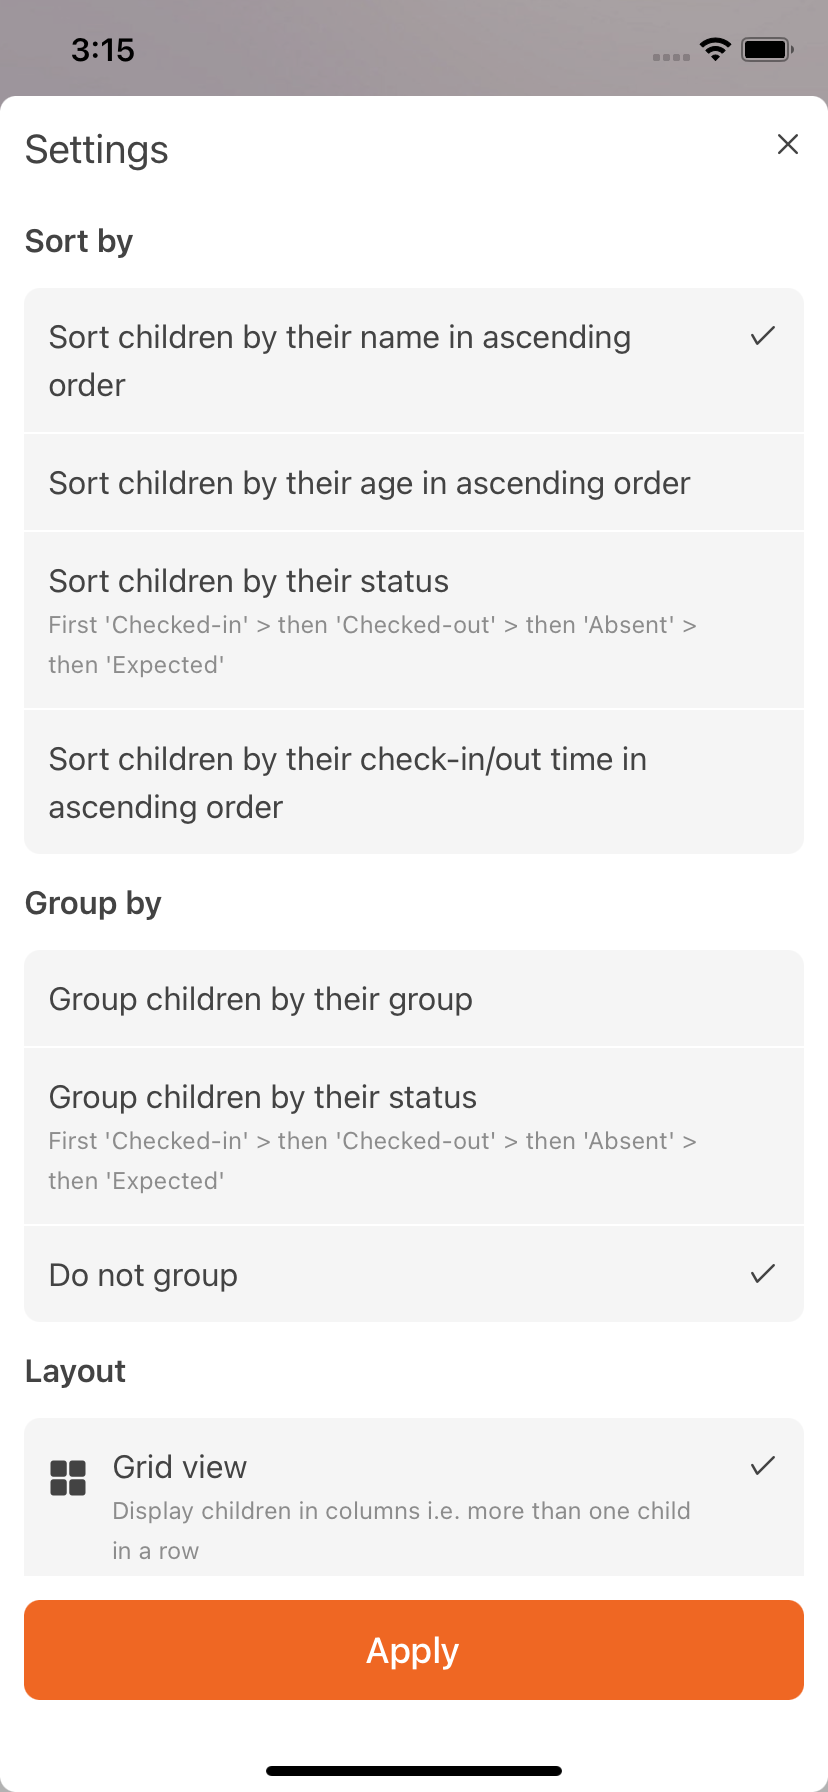Select sort children by age ascending

click(x=370, y=483)
